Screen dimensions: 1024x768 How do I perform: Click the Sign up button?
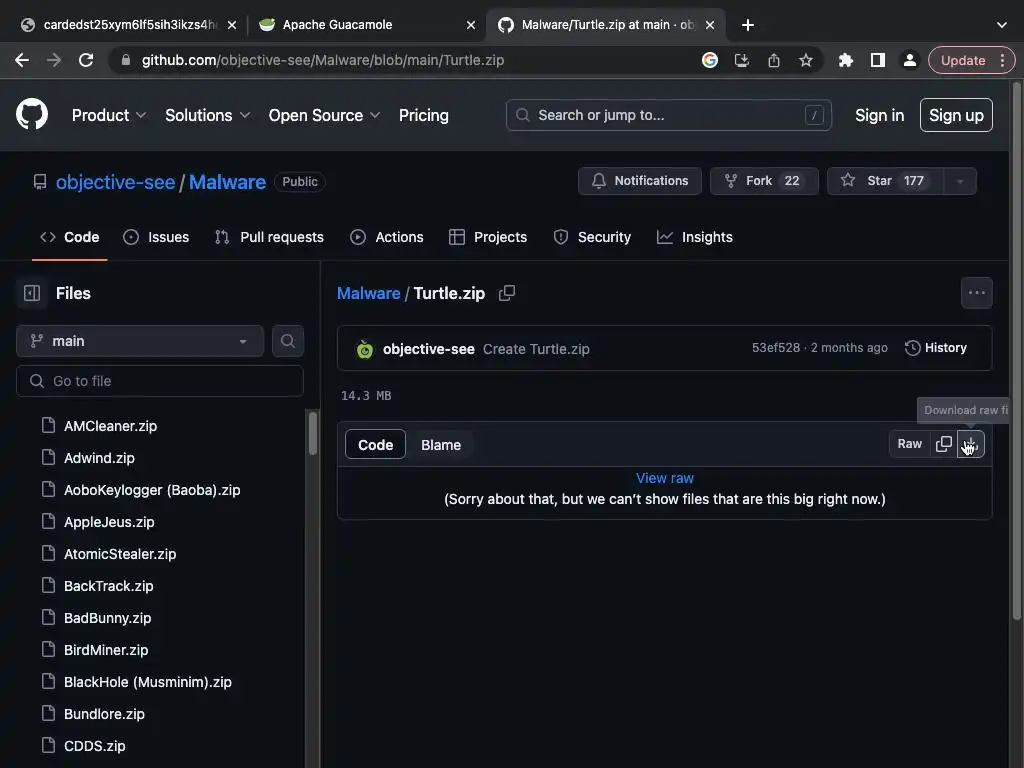tap(956, 115)
